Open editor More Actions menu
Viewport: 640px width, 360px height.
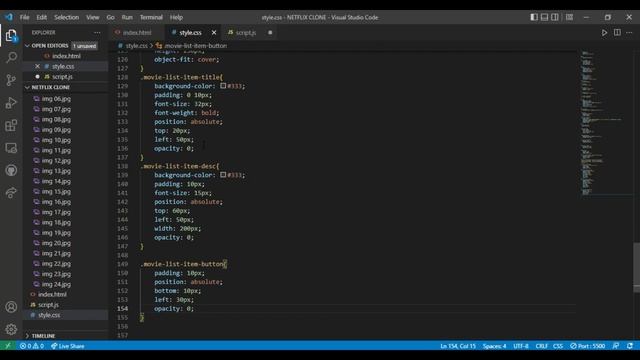[629, 33]
